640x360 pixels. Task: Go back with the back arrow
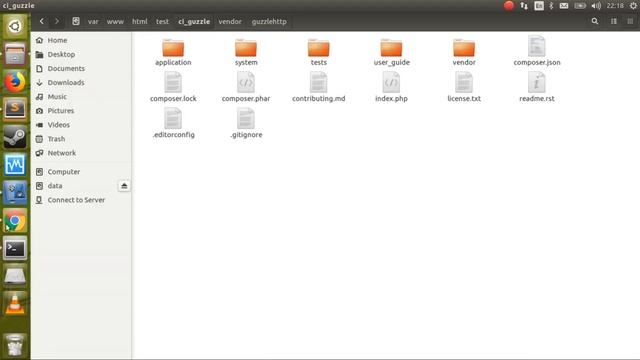pyautogui.click(x=42, y=21)
